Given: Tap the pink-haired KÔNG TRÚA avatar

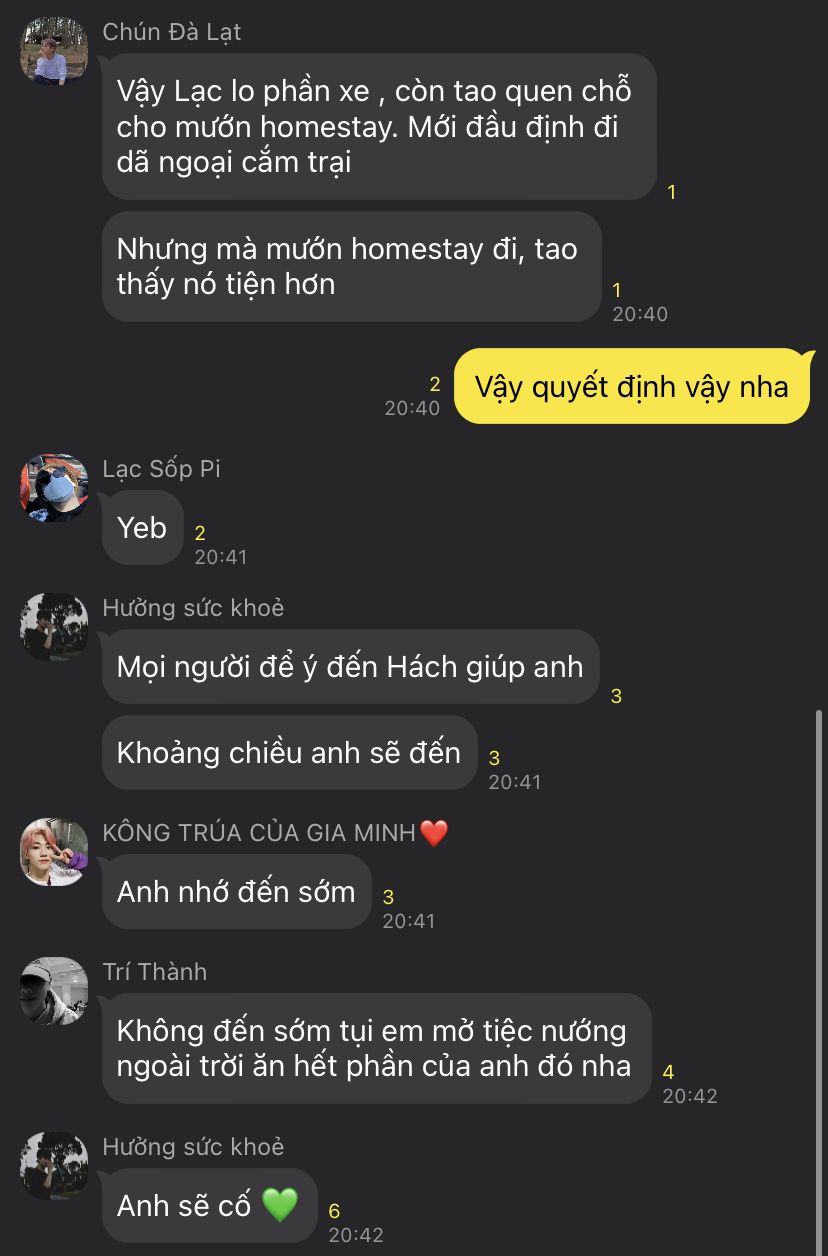Looking at the screenshot, I should point(54,852).
